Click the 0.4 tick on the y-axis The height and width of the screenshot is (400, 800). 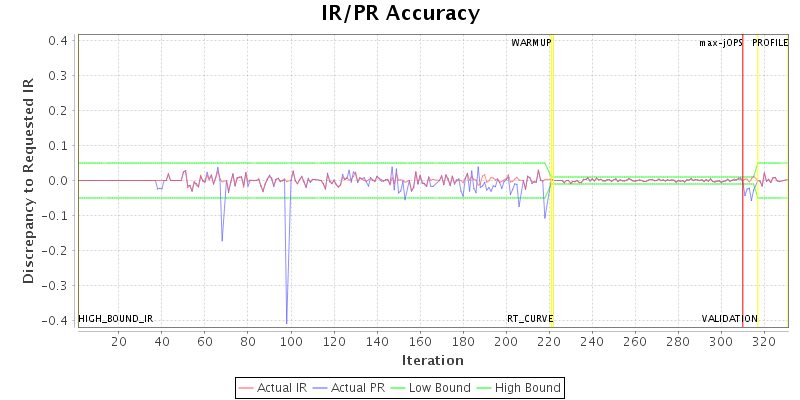(x=57, y=41)
